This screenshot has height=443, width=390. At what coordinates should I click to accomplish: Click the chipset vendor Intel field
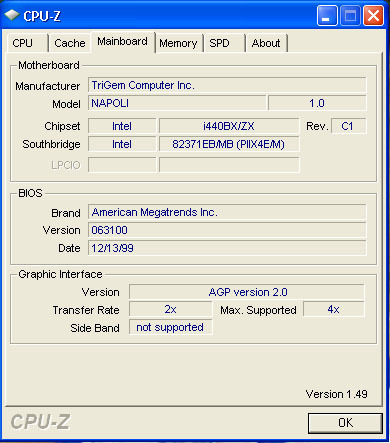(122, 126)
